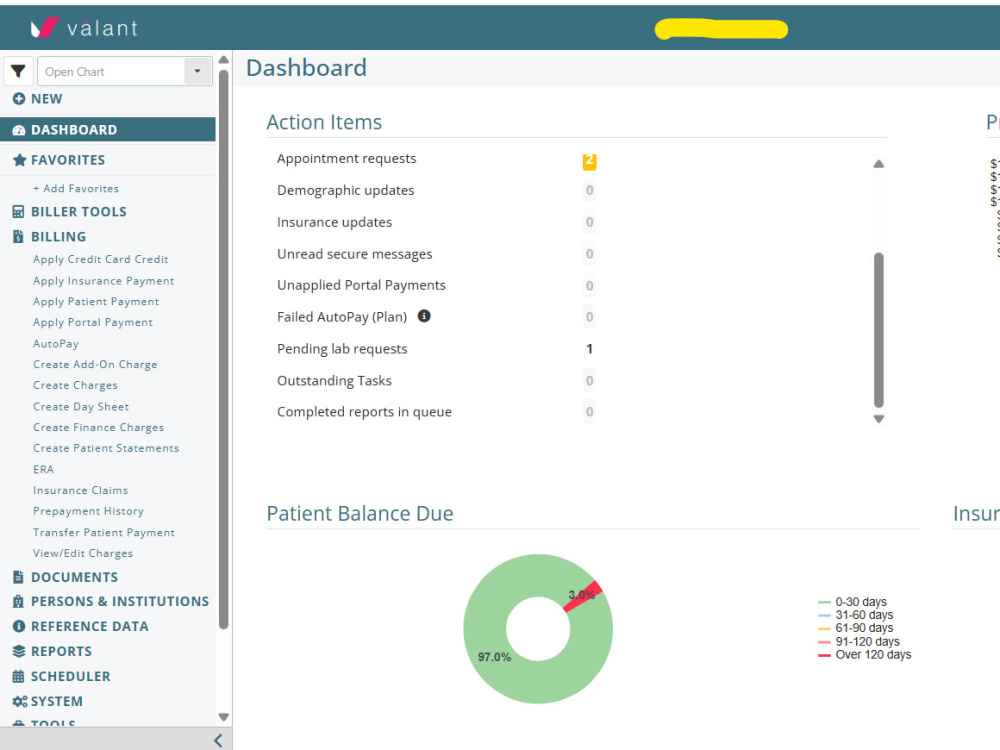Click the sidebar scroll down arrow
This screenshot has width=1000, height=750.
pos(223,717)
